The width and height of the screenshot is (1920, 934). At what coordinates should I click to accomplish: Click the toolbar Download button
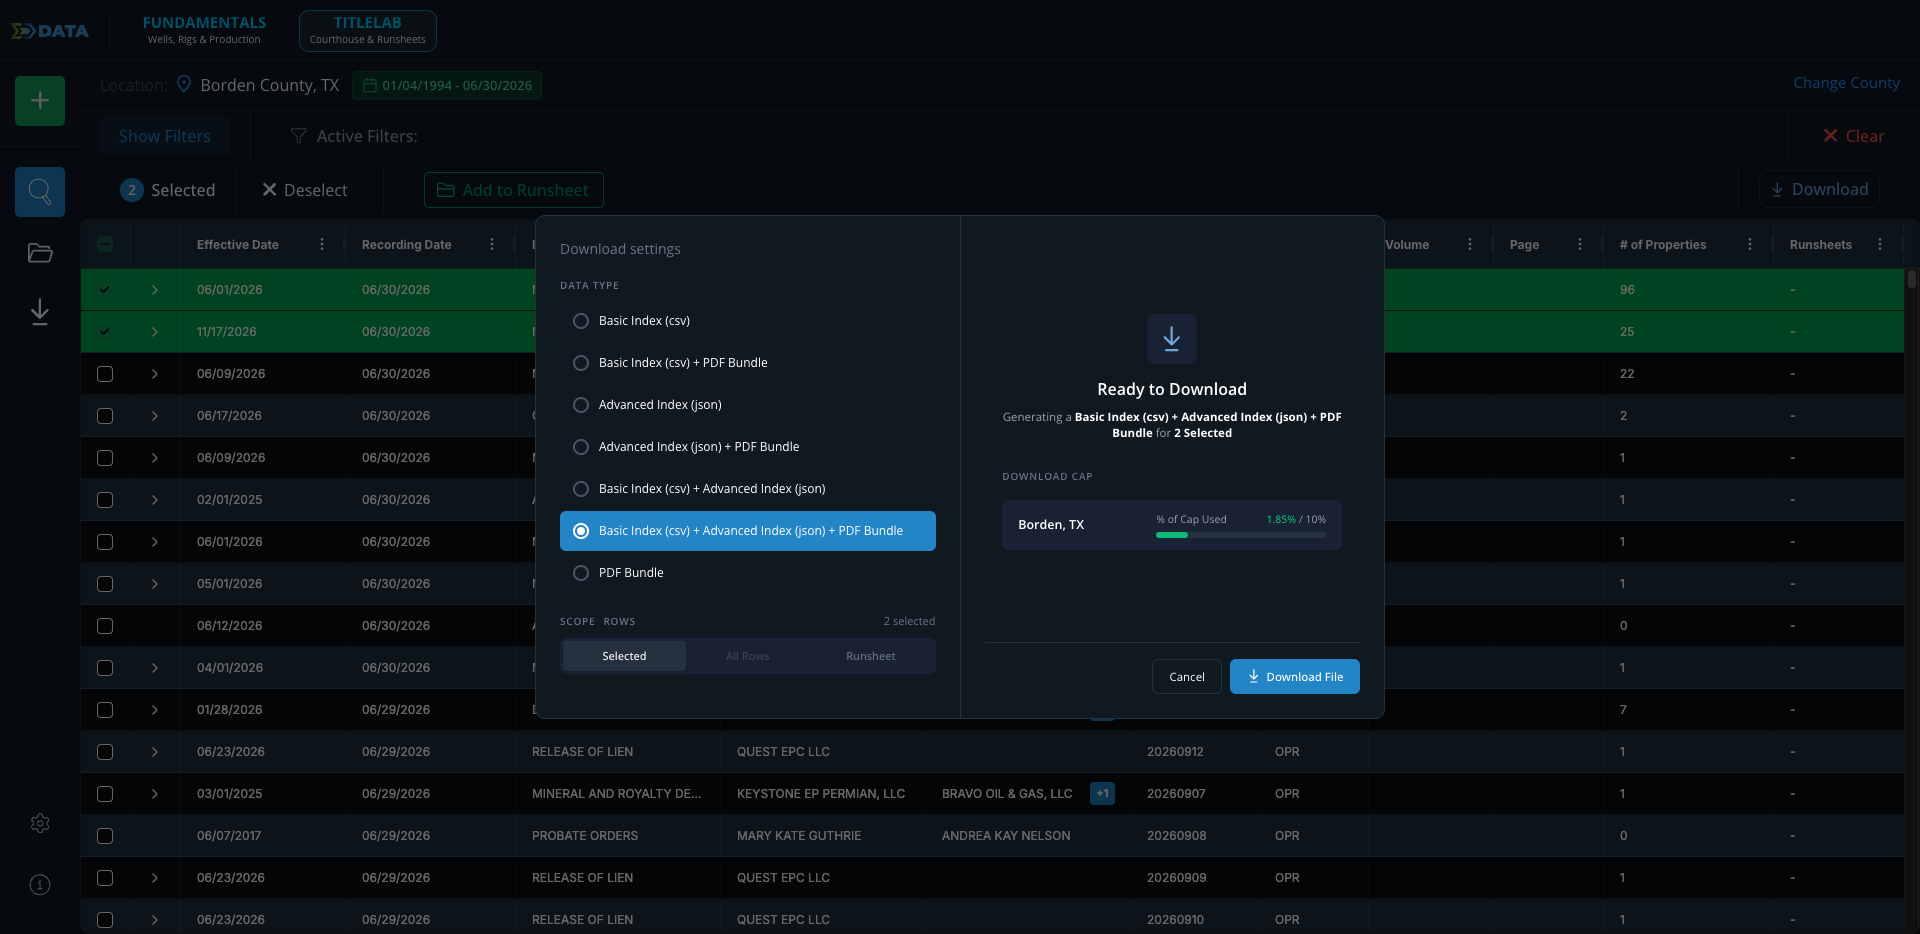(x=1819, y=189)
